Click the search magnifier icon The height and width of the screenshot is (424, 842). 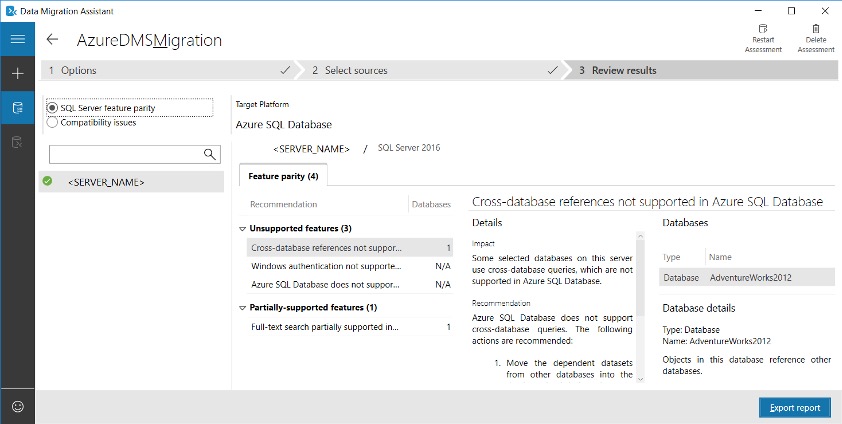click(x=210, y=154)
